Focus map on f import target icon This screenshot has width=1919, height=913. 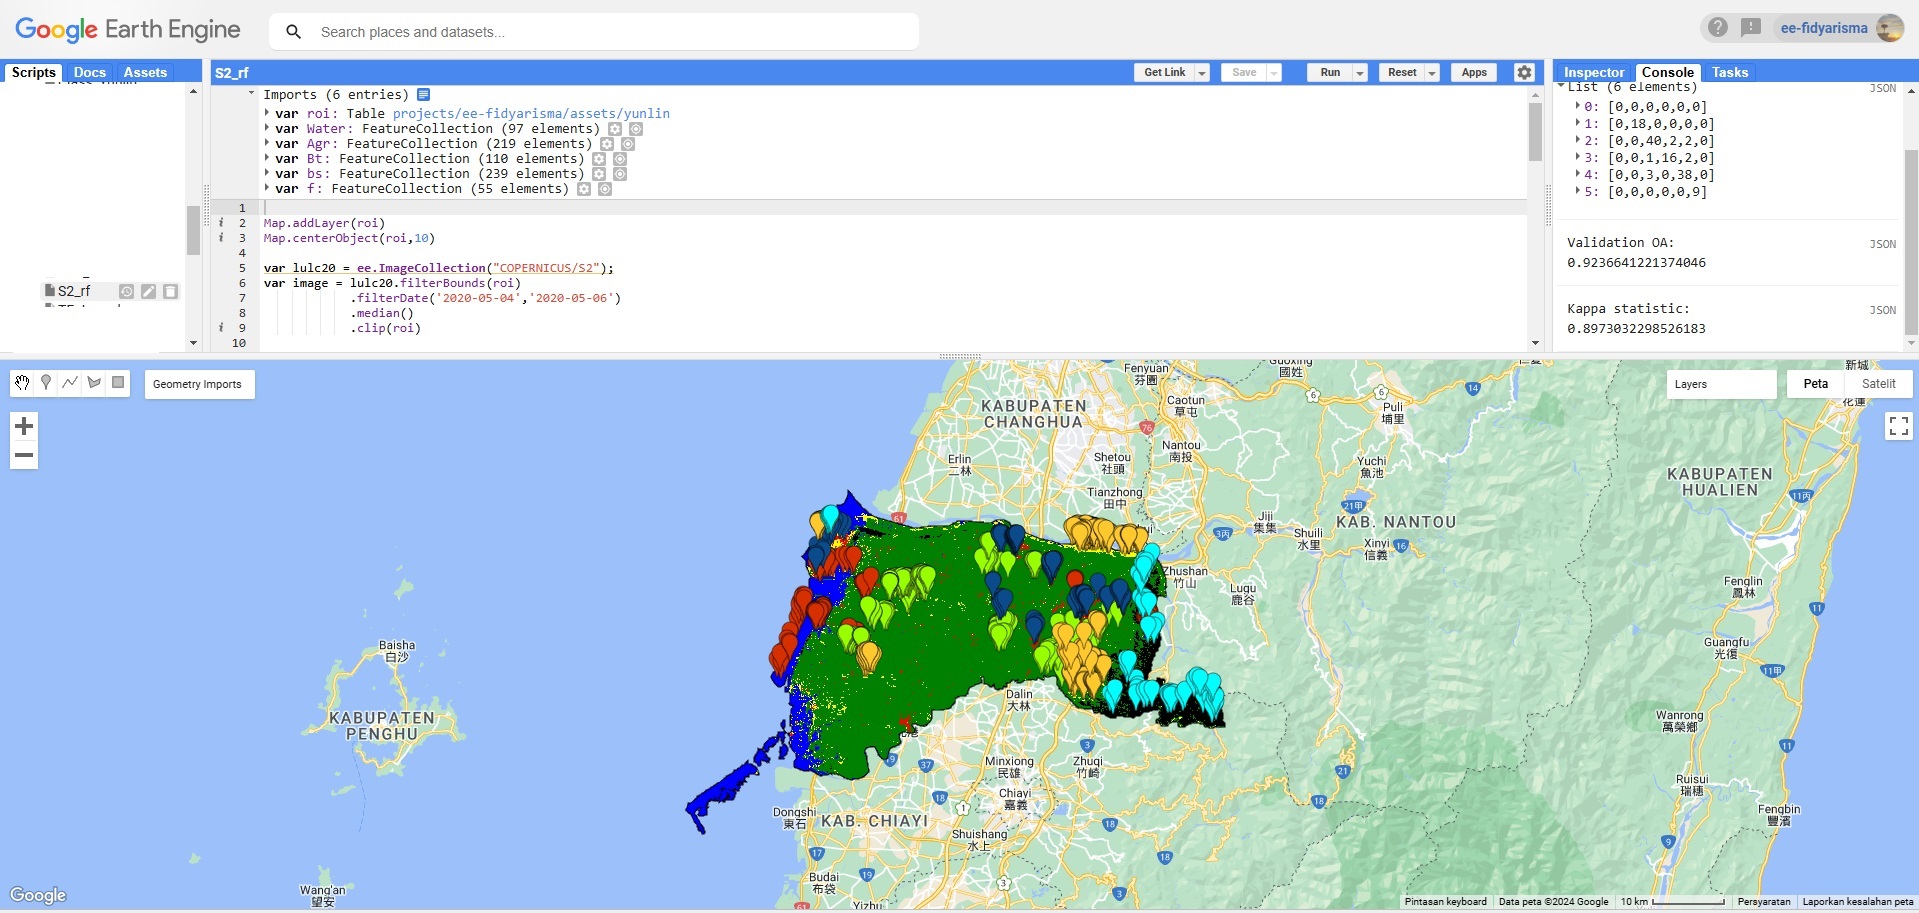click(x=605, y=189)
